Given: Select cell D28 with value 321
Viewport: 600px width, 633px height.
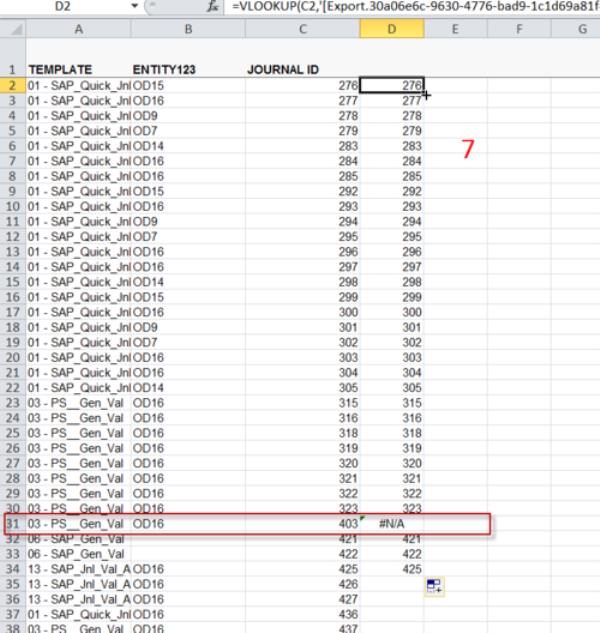Looking at the screenshot, I should [392, 478].
